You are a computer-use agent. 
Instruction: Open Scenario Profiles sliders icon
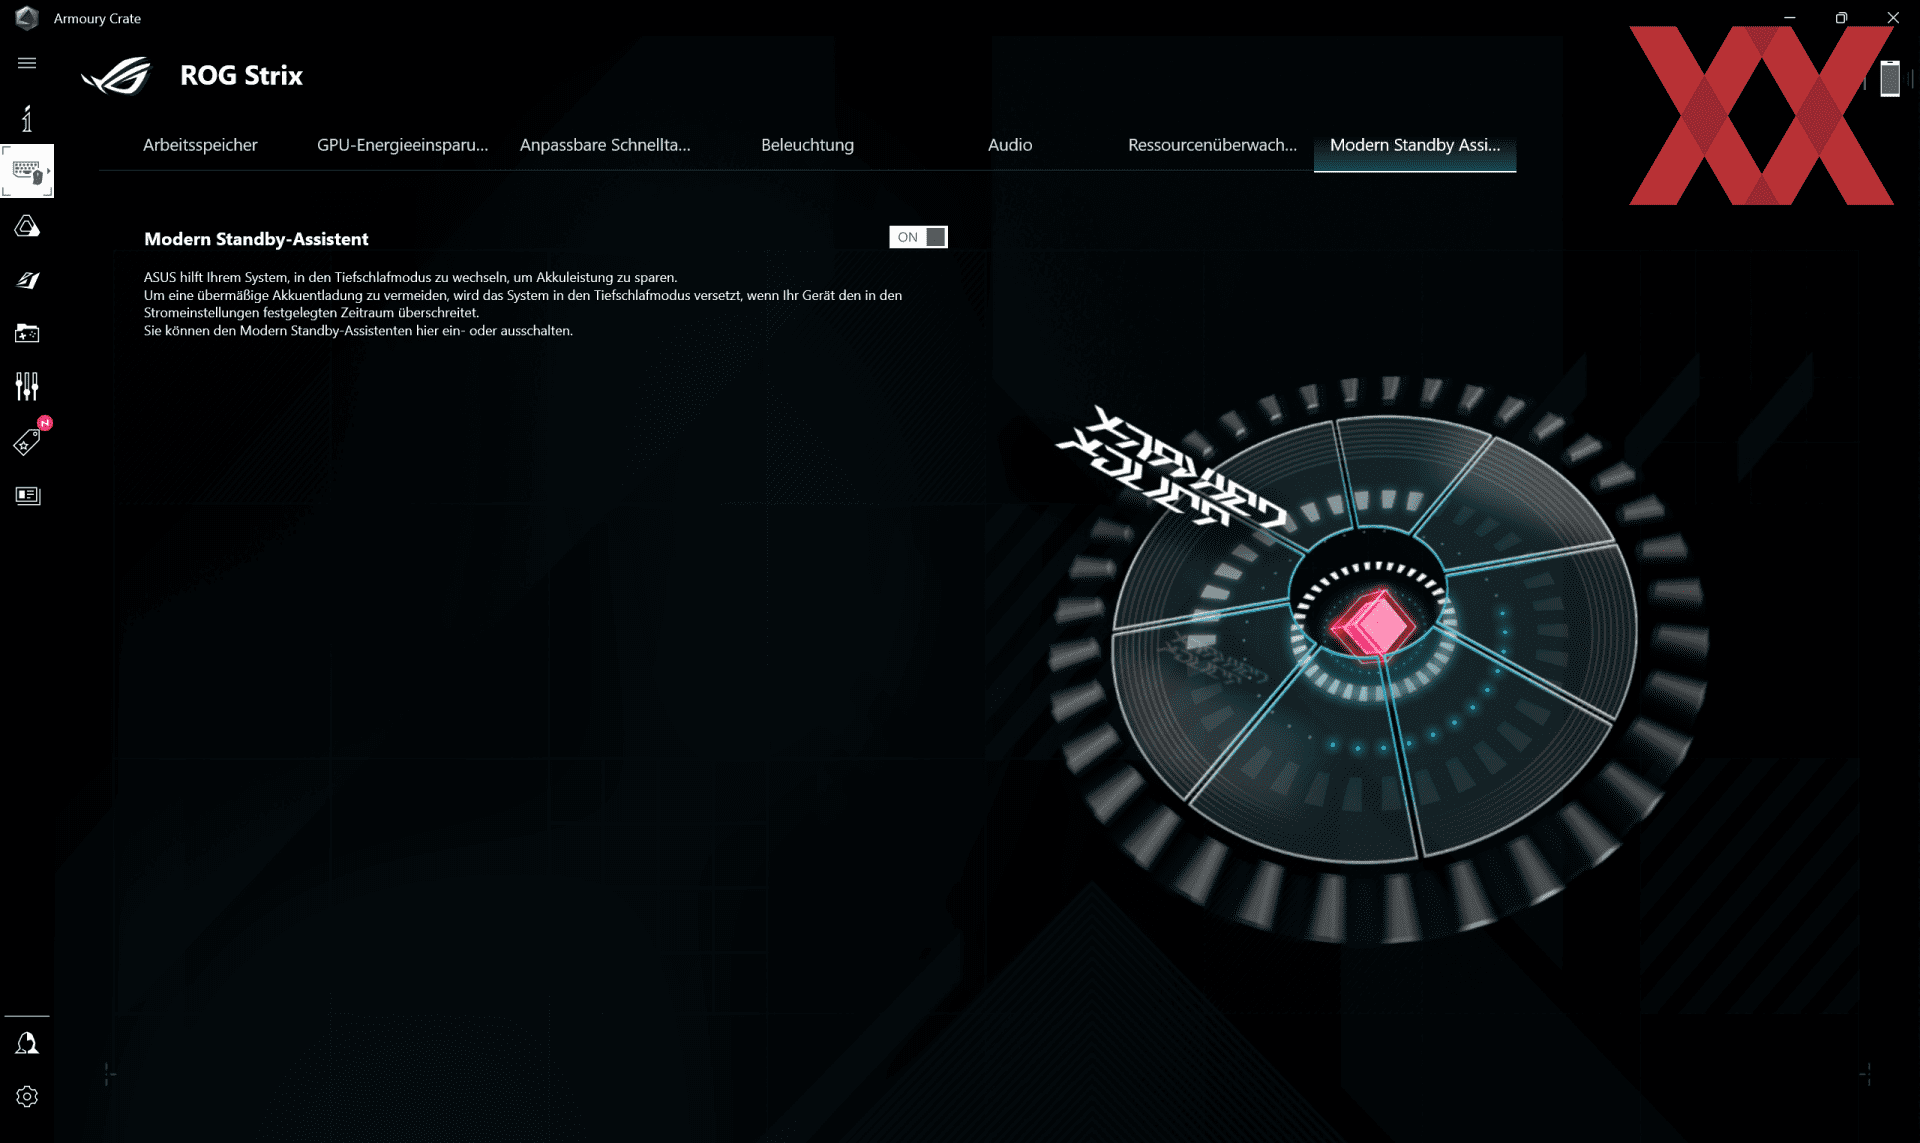point(27,387)
